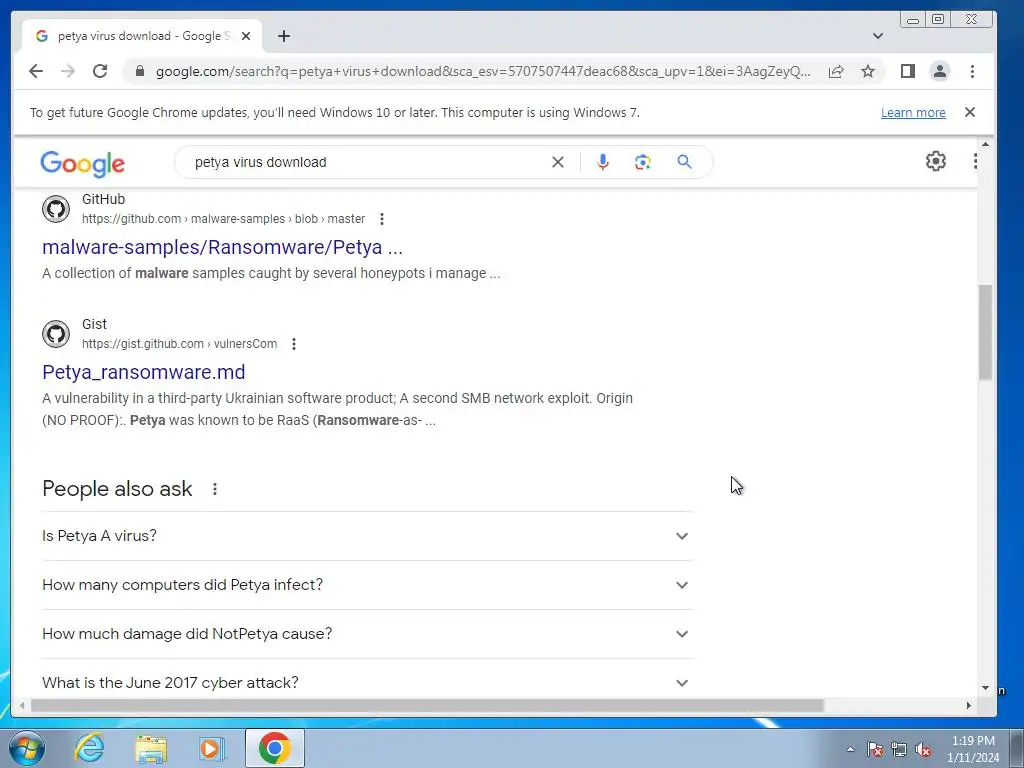The height and width of the screenshot is (768, 1024).
Task: Open People also ask options menu
Action: tap(215, 489)
